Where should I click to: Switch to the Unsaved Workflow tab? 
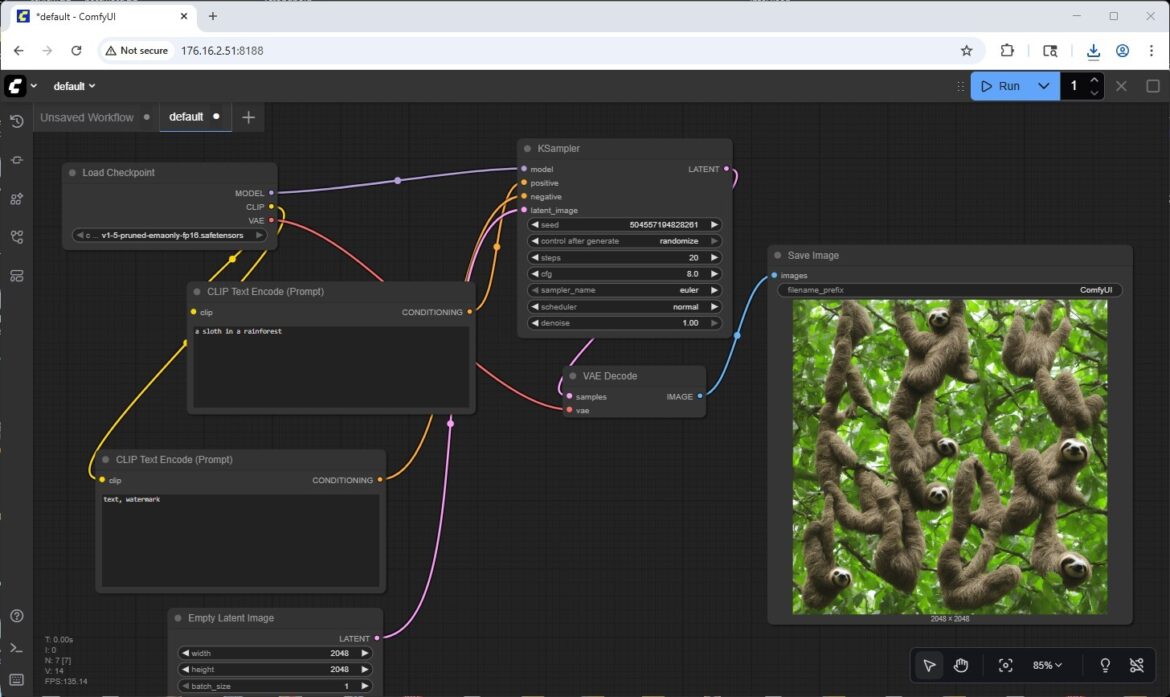(86, 117)
